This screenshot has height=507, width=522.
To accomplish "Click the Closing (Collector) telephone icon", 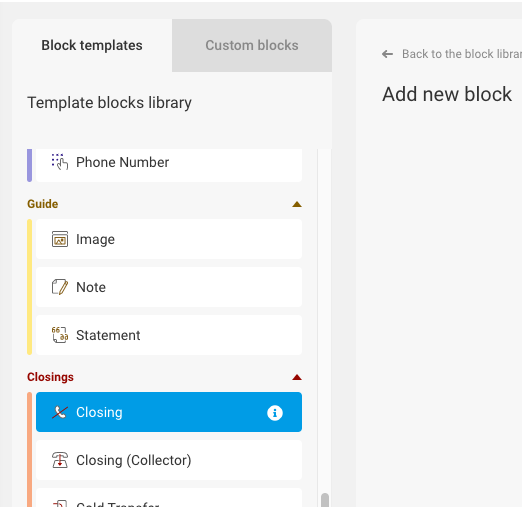I will [60, 460].
